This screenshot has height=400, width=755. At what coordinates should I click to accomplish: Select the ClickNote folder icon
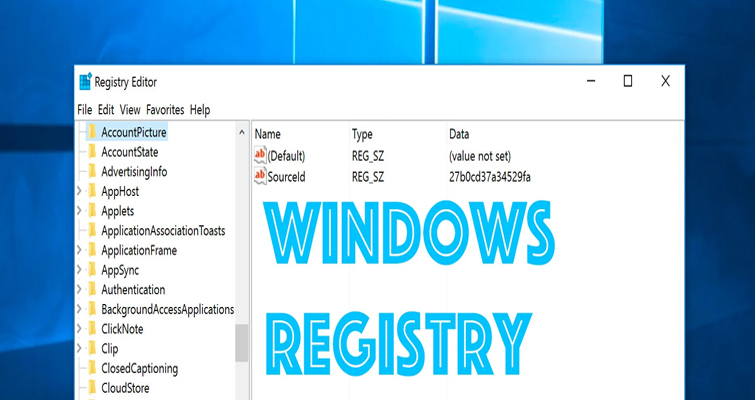(x=92, y=329)
